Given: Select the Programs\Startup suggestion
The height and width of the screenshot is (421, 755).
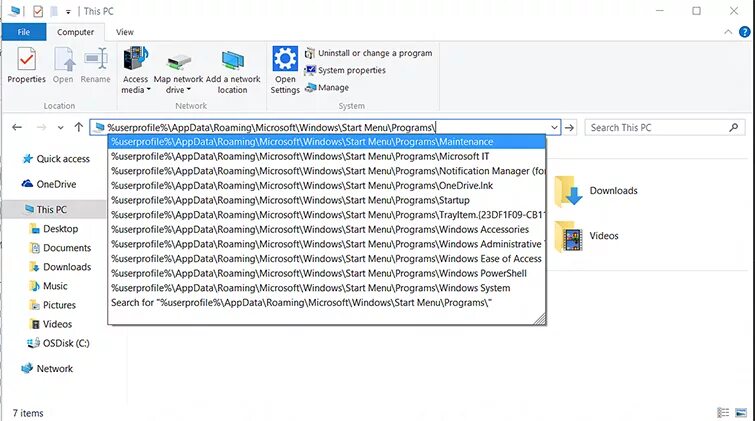Looking at the screenshot, I should tap(327, 200).
